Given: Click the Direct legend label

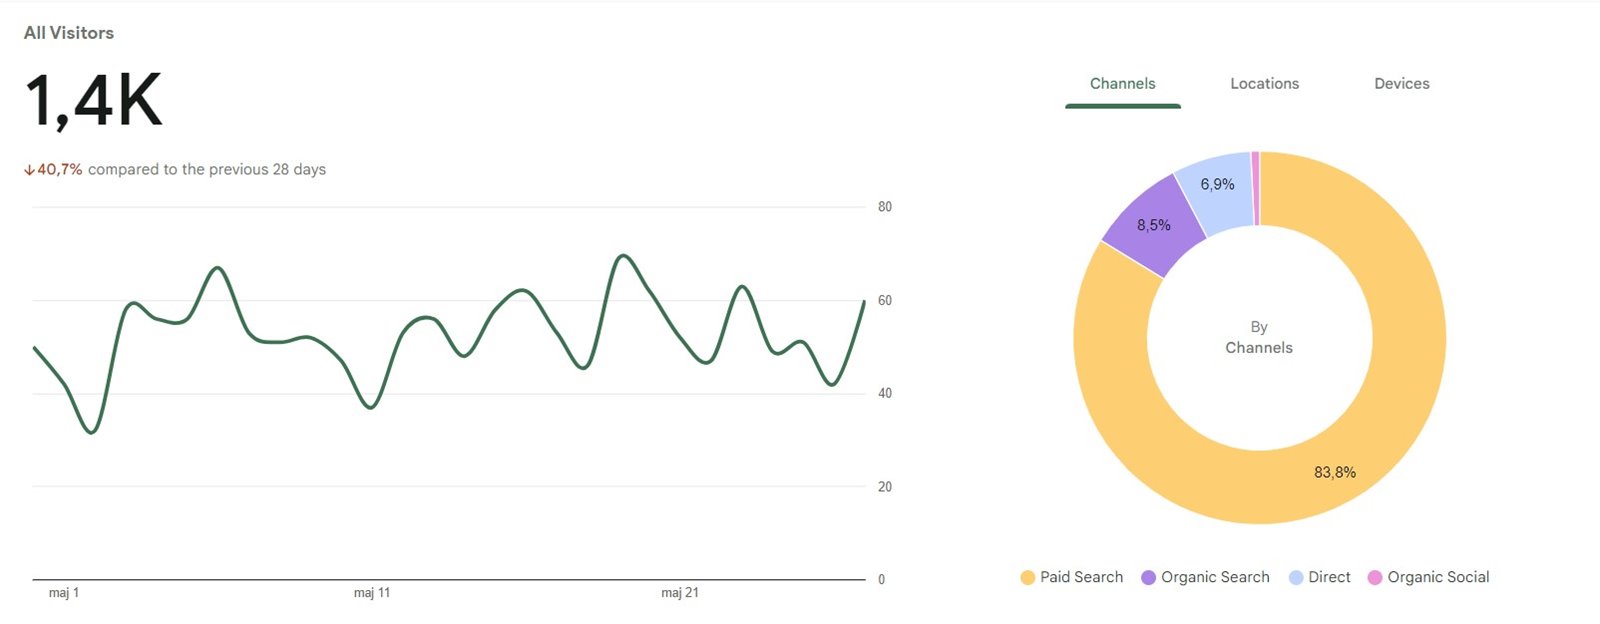Looking at the screenshot, I should (x=1329, y=577).
